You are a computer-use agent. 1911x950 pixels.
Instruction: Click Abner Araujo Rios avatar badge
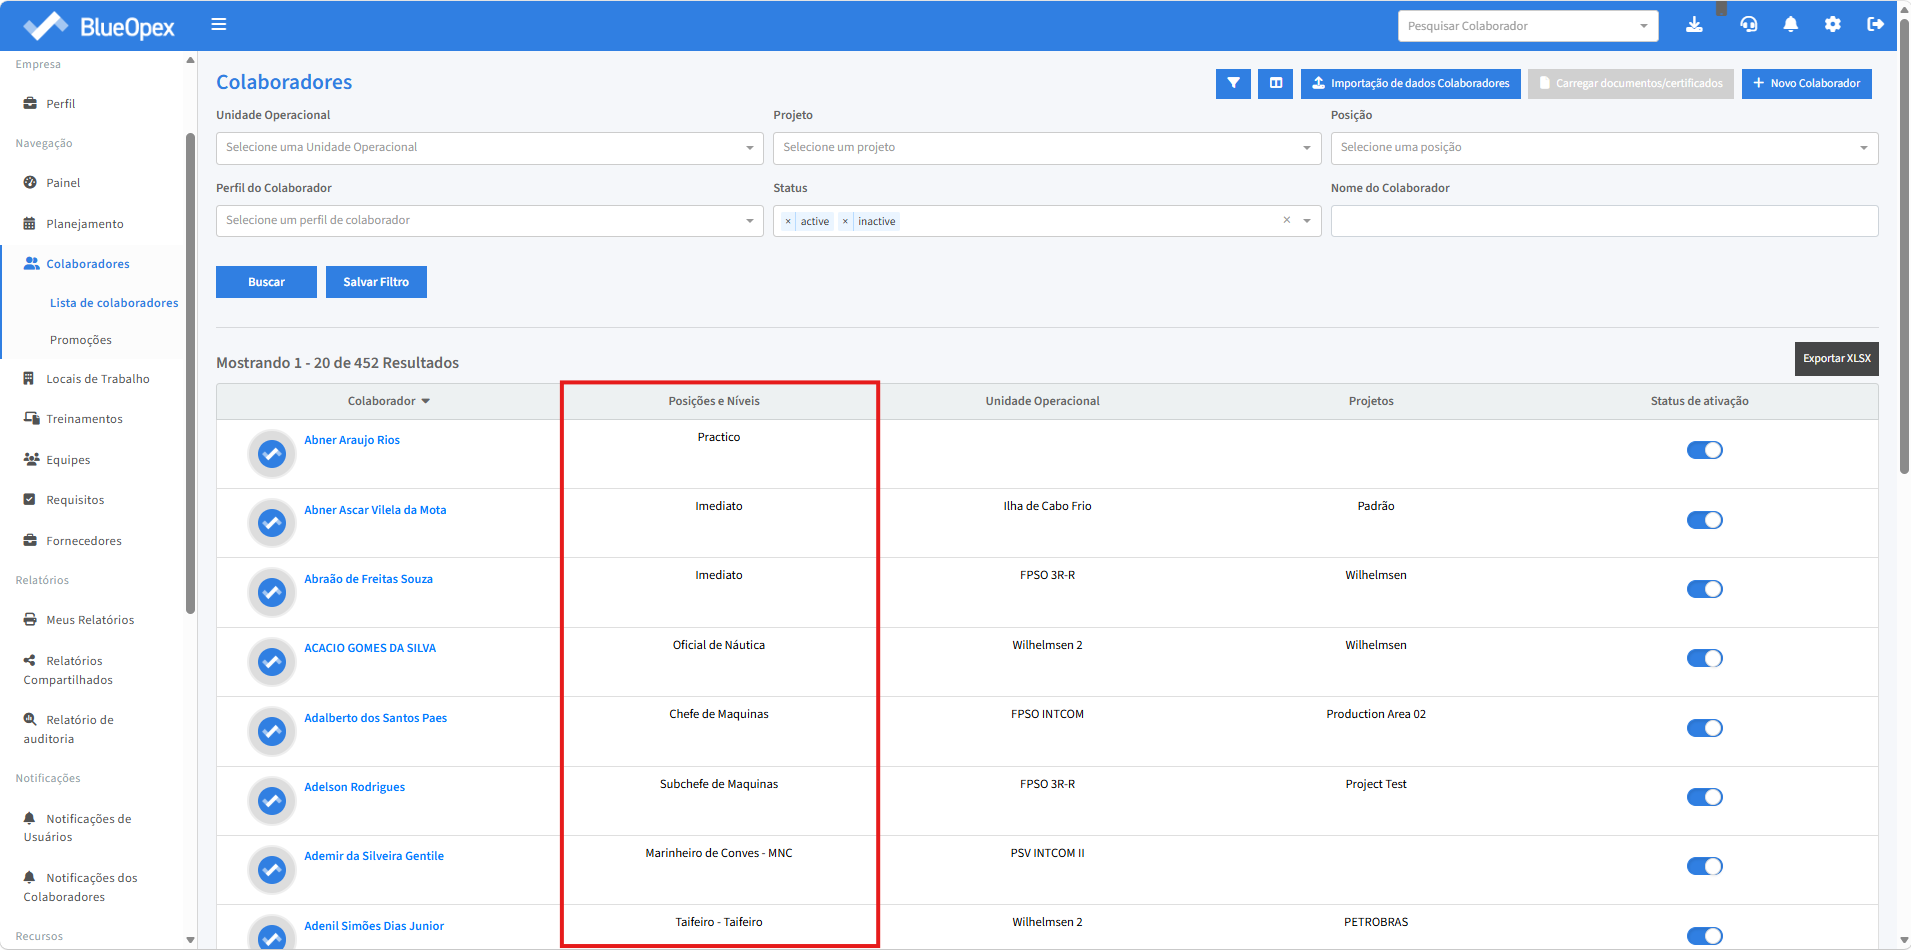(x=272, y=454)
